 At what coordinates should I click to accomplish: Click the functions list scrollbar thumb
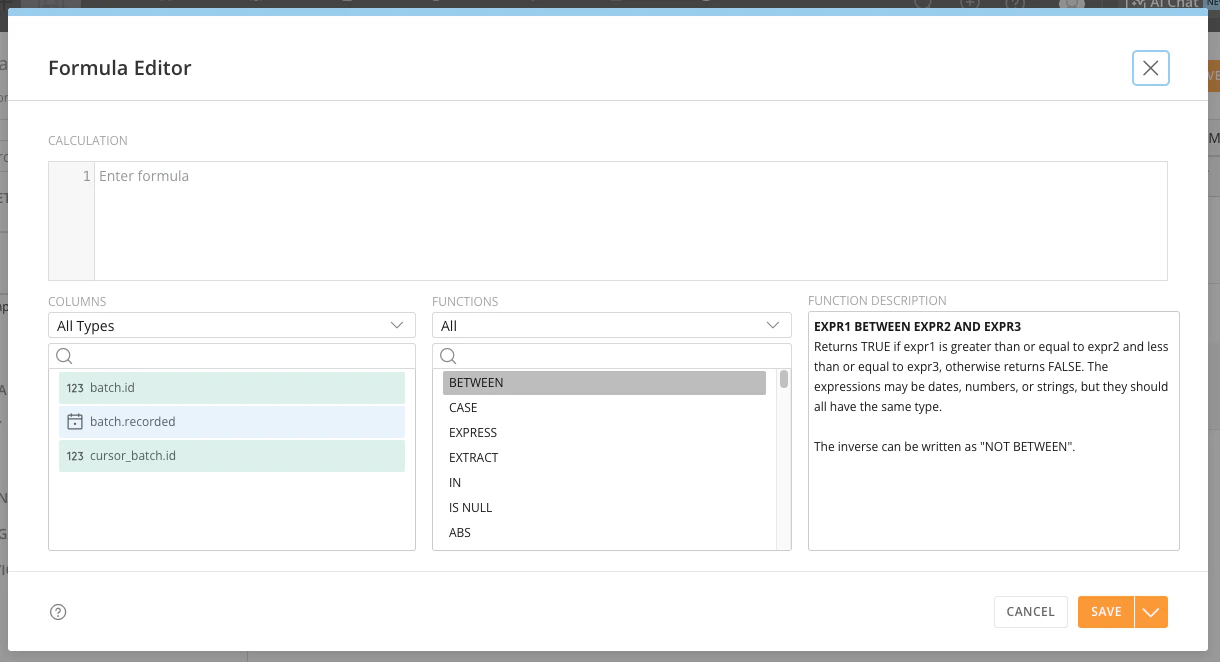click(784, 379)
